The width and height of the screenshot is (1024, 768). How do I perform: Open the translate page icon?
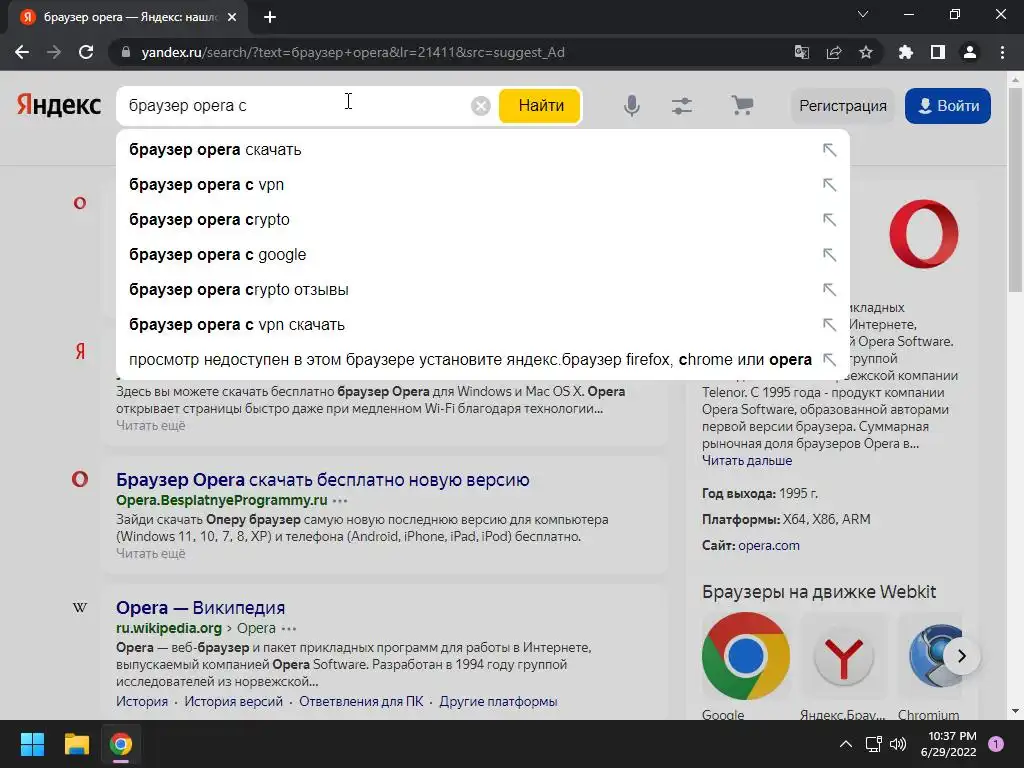[x=801, y=52]
